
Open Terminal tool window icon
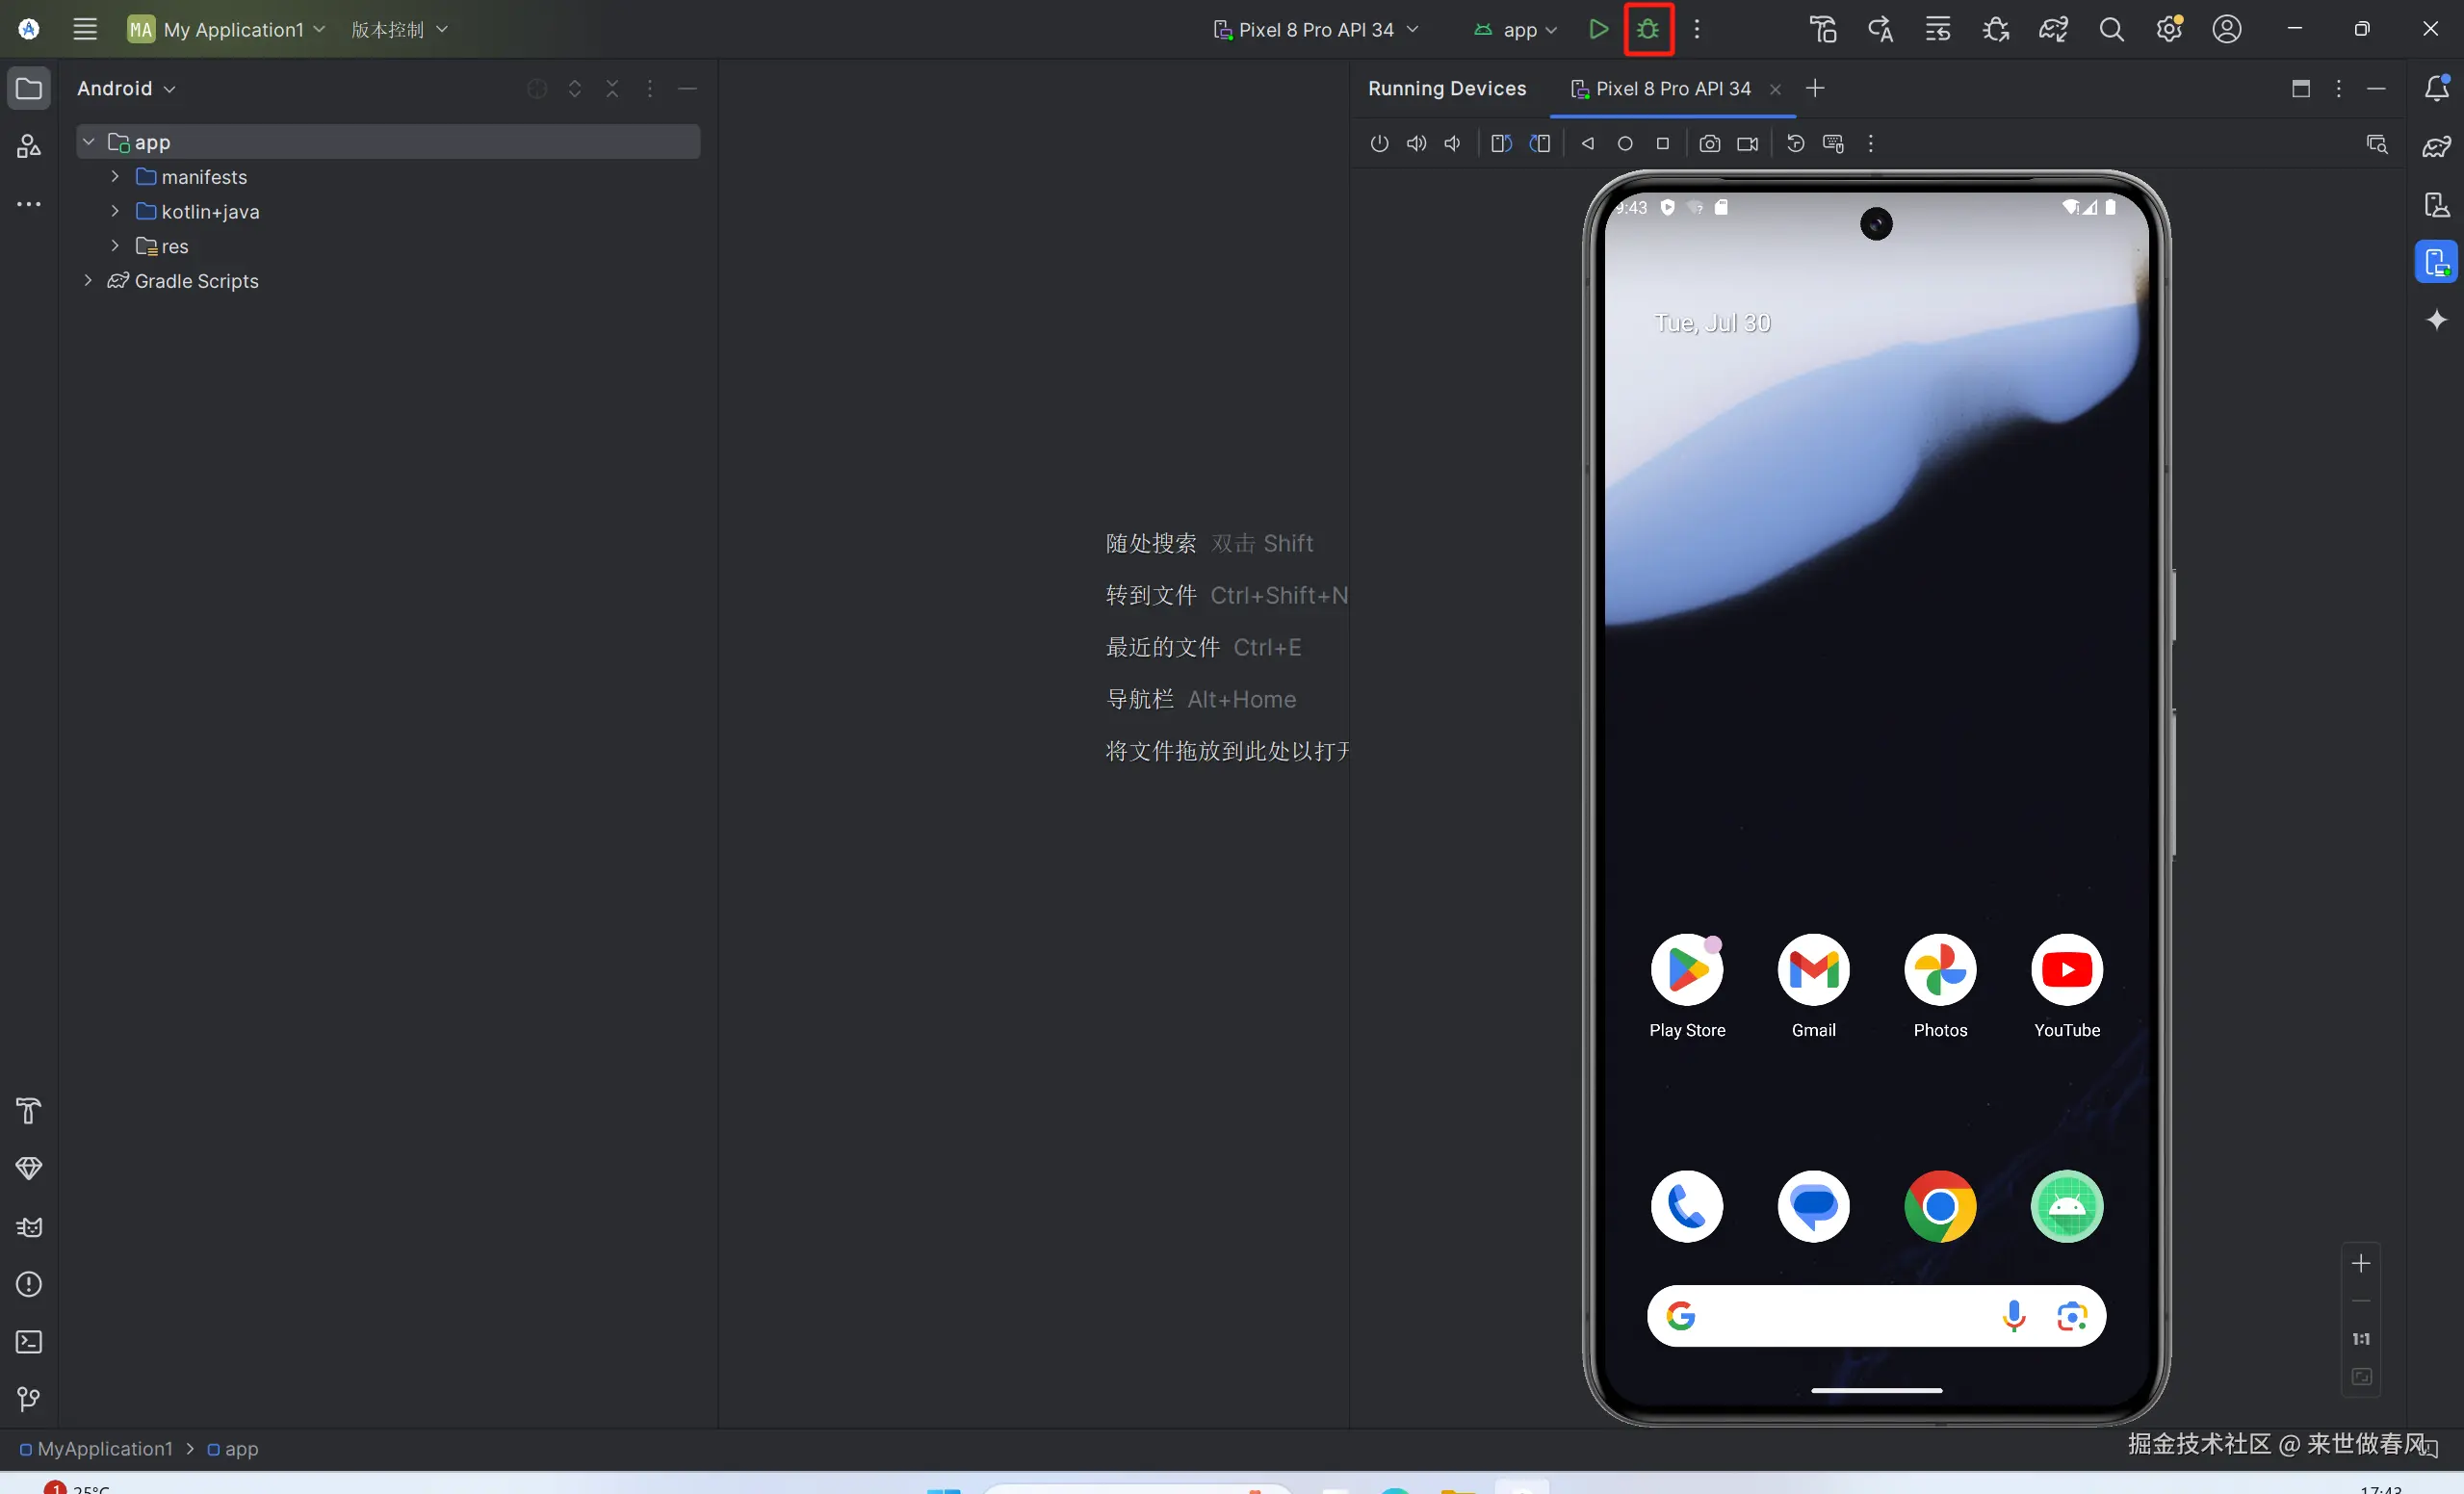29,1341
